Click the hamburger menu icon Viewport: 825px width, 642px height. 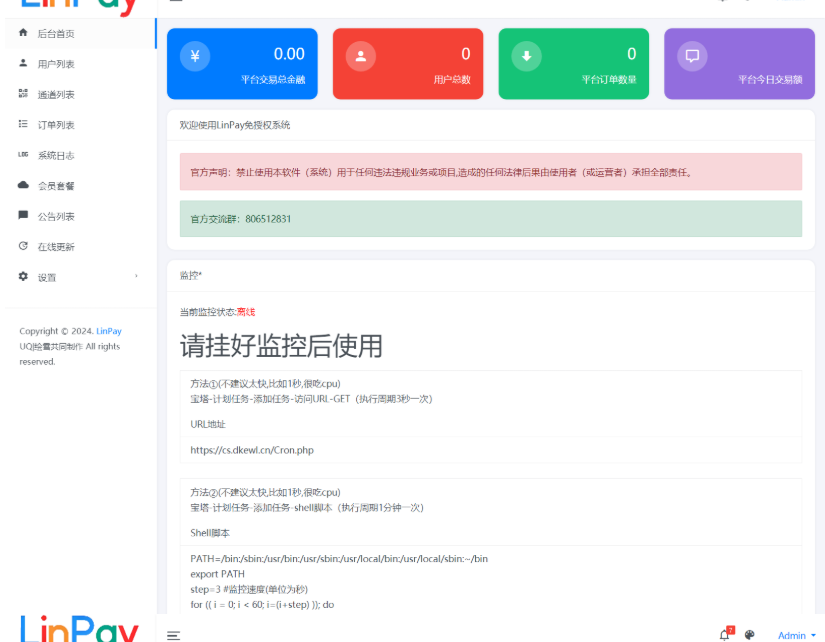[174, 634]
